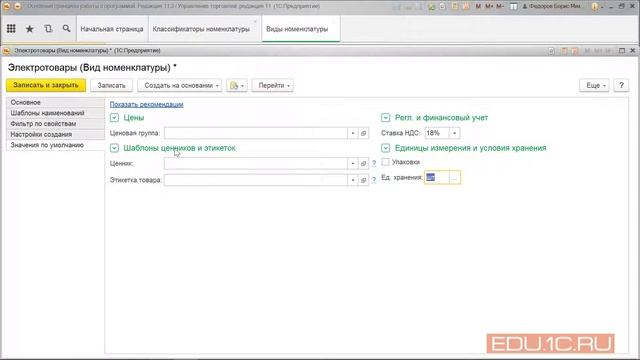Image resolution: width=640 pixels, height=360 pixels.
Task: Open the Этикетка товара linked item icon
Action: [x=363, y=180]
